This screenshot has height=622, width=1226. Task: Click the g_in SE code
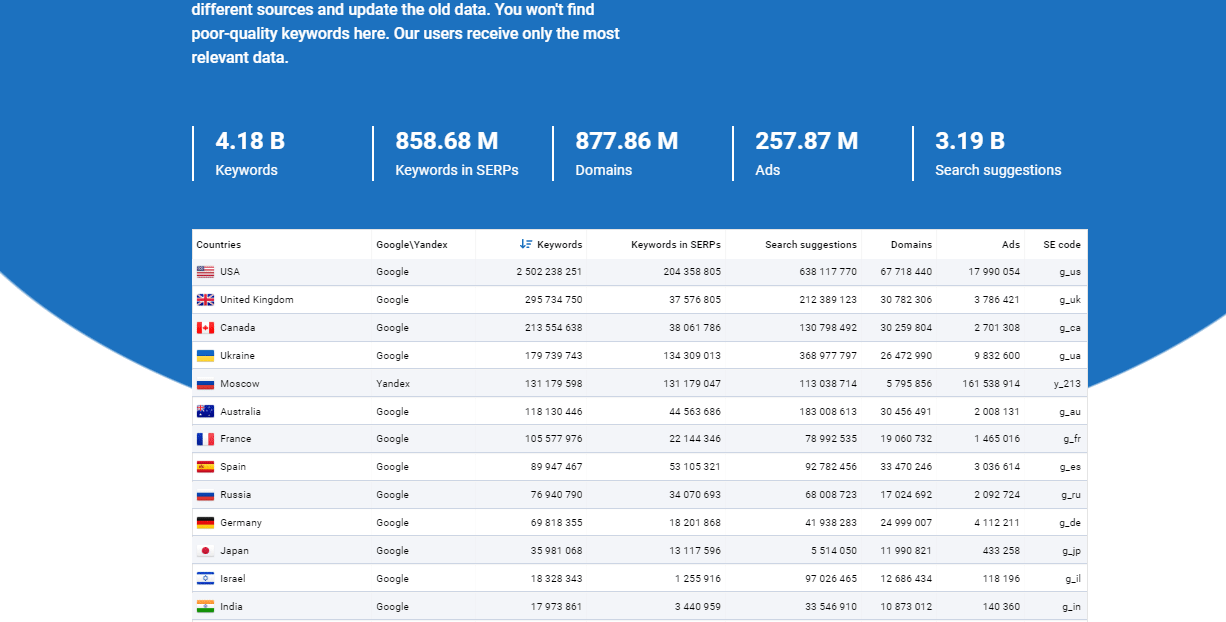1071,607
